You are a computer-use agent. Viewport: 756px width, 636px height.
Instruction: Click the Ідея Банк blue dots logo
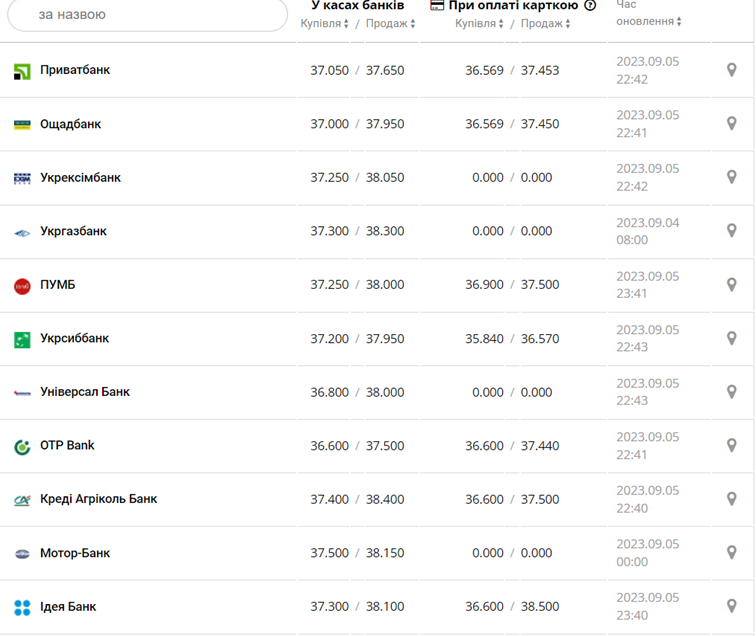point(22,607)
